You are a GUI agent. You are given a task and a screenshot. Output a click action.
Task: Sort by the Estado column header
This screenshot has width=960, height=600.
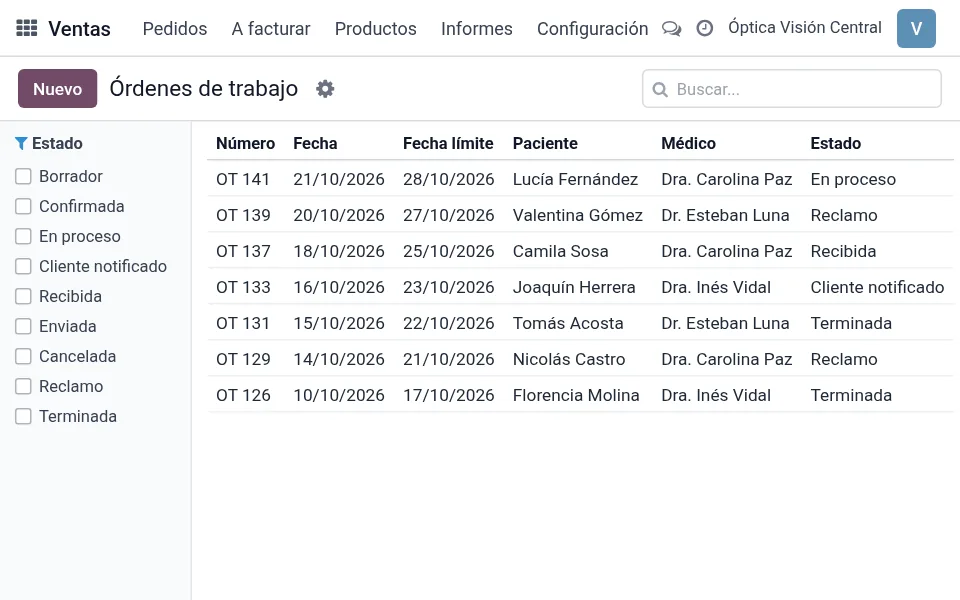click(836, 143)
